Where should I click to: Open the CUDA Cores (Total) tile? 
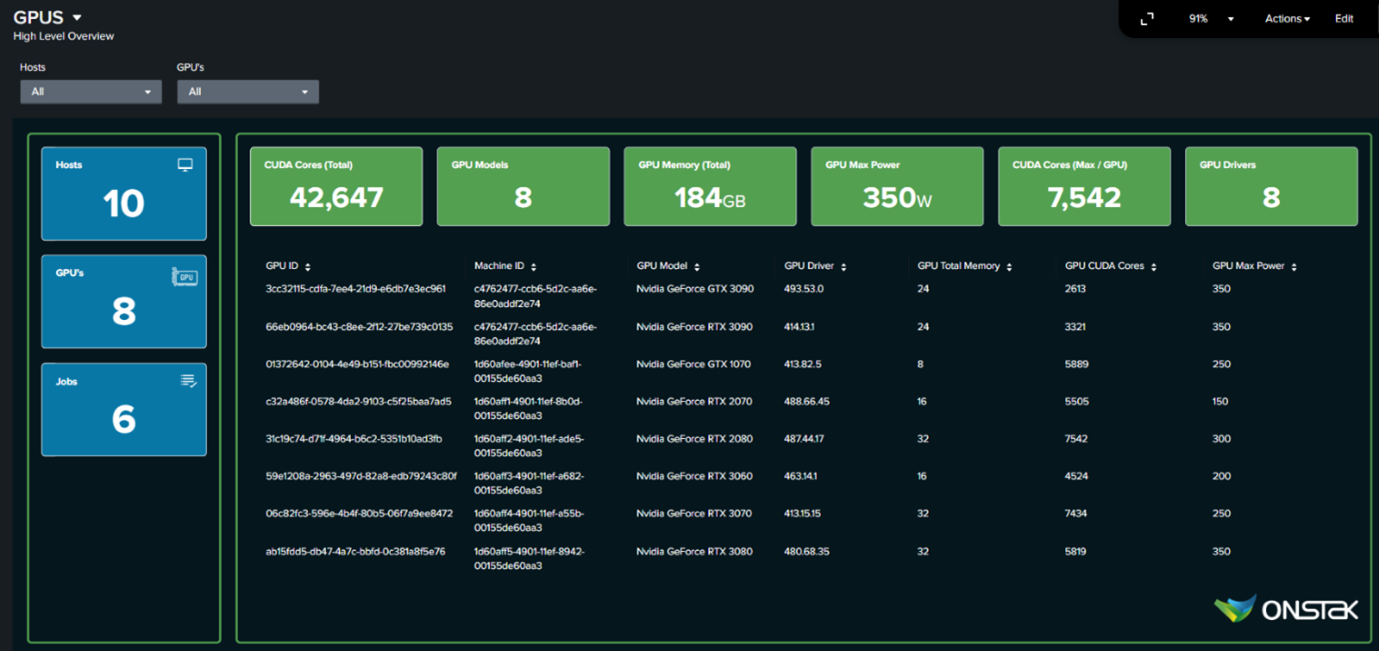336,186
